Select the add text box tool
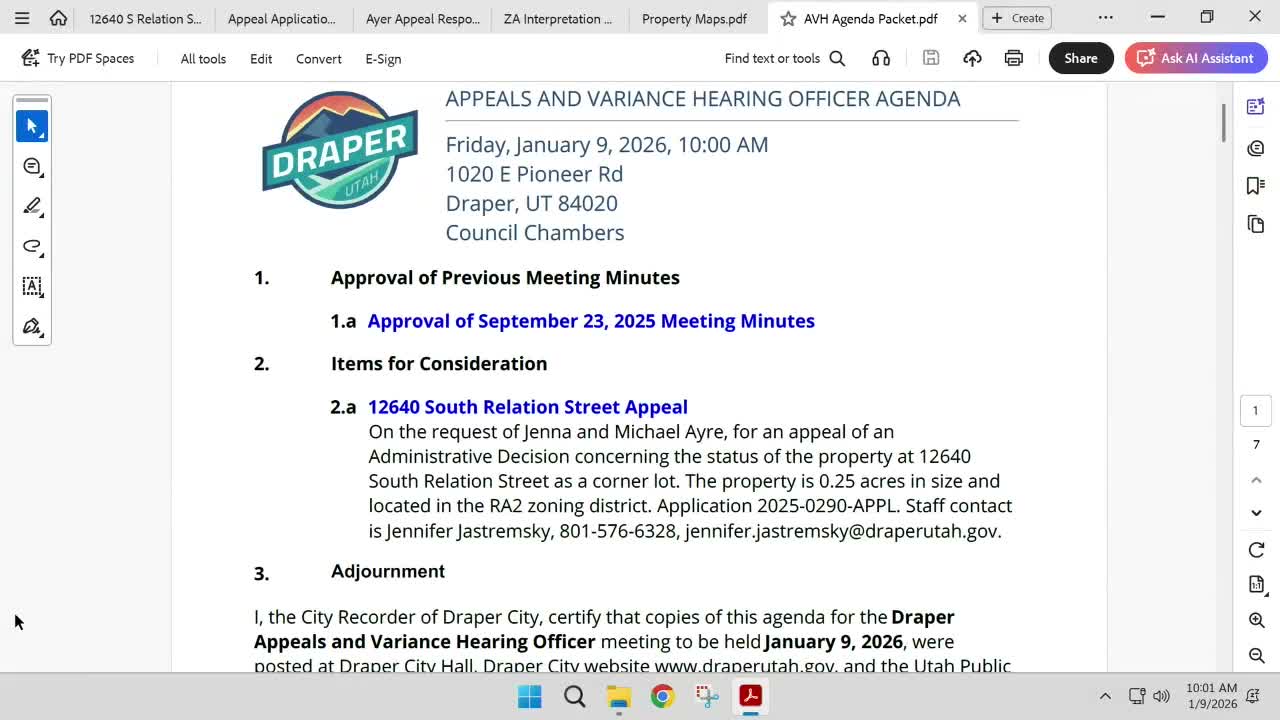 point(32,286)
